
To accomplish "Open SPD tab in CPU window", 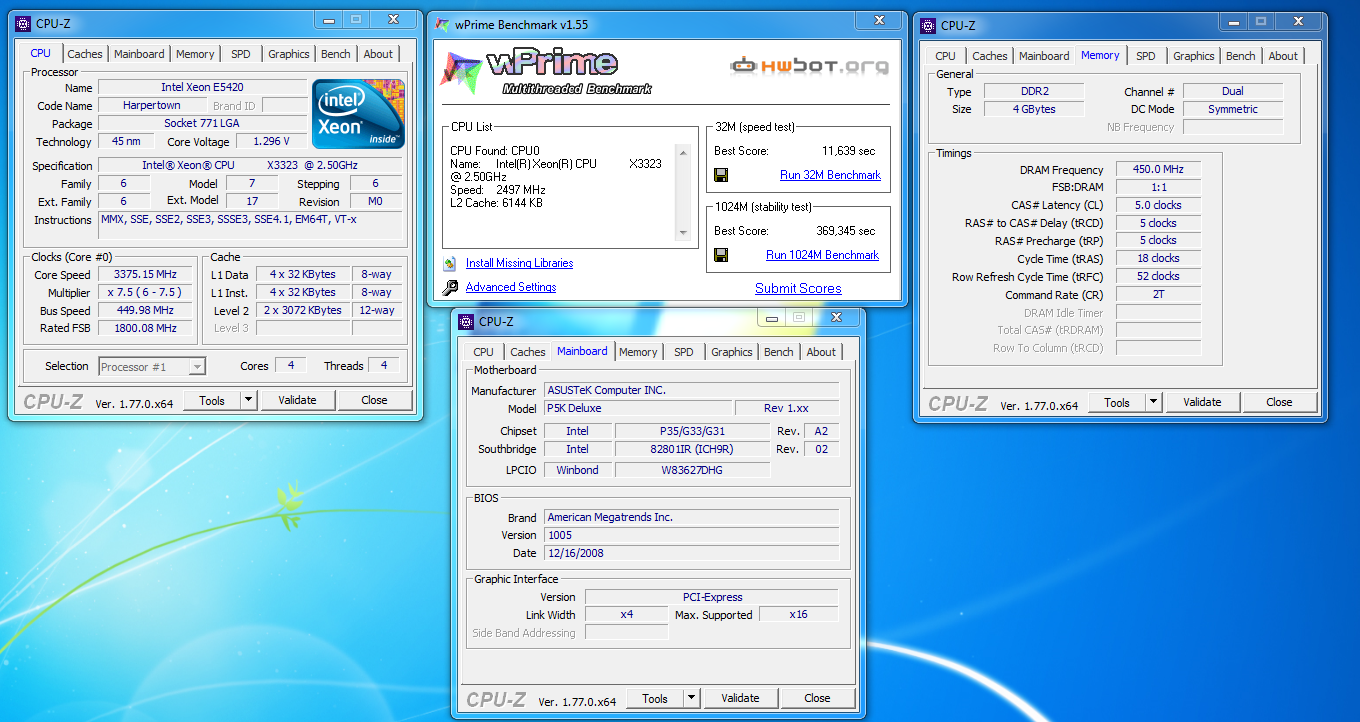I will click(241, 54).
